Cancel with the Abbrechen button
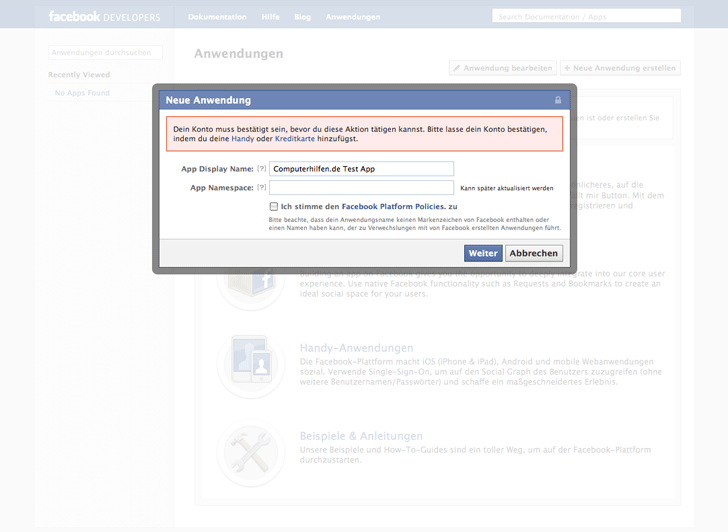 click(533, 253)
